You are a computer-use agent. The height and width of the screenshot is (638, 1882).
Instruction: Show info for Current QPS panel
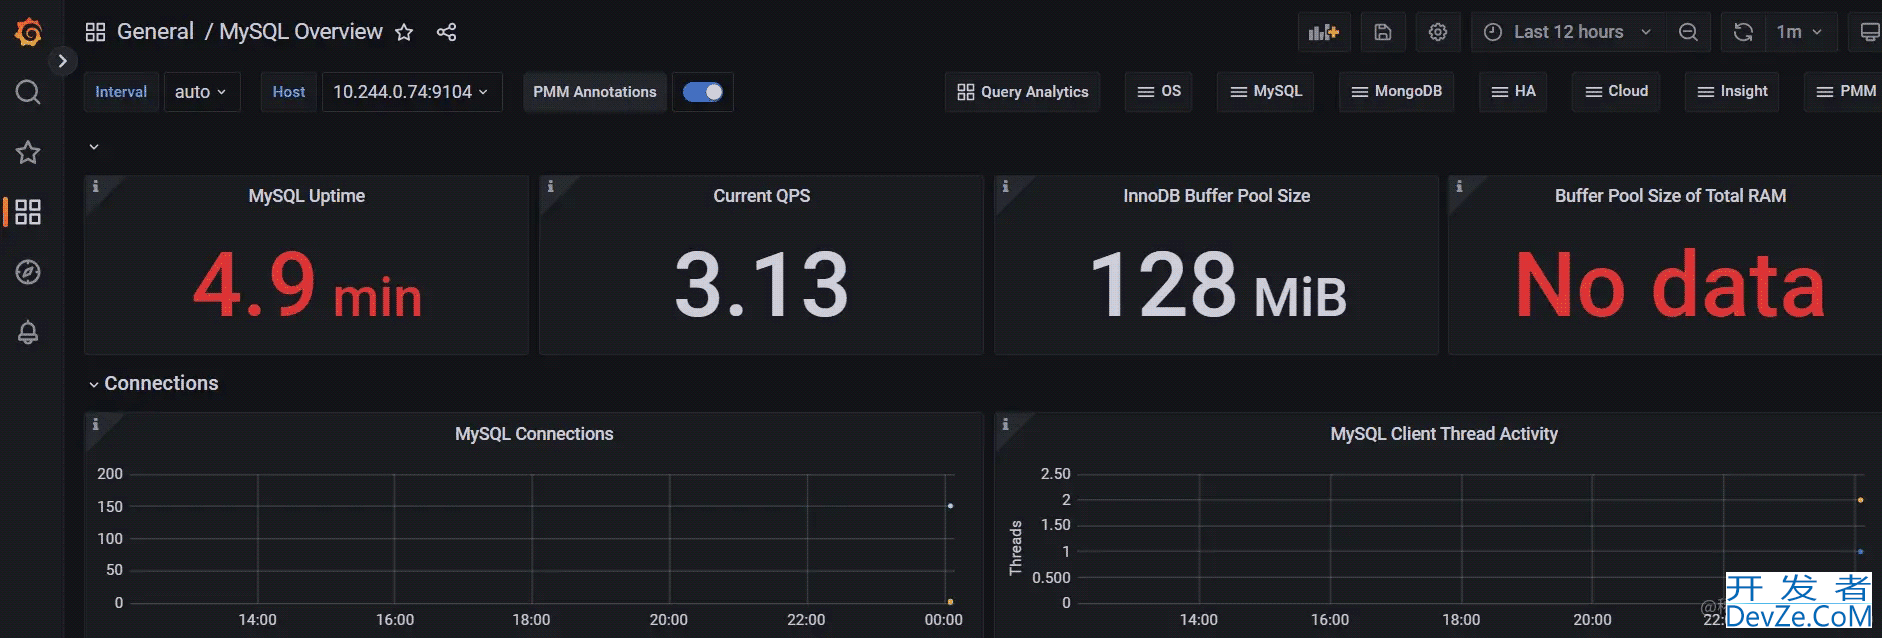(x=551, y=186)
